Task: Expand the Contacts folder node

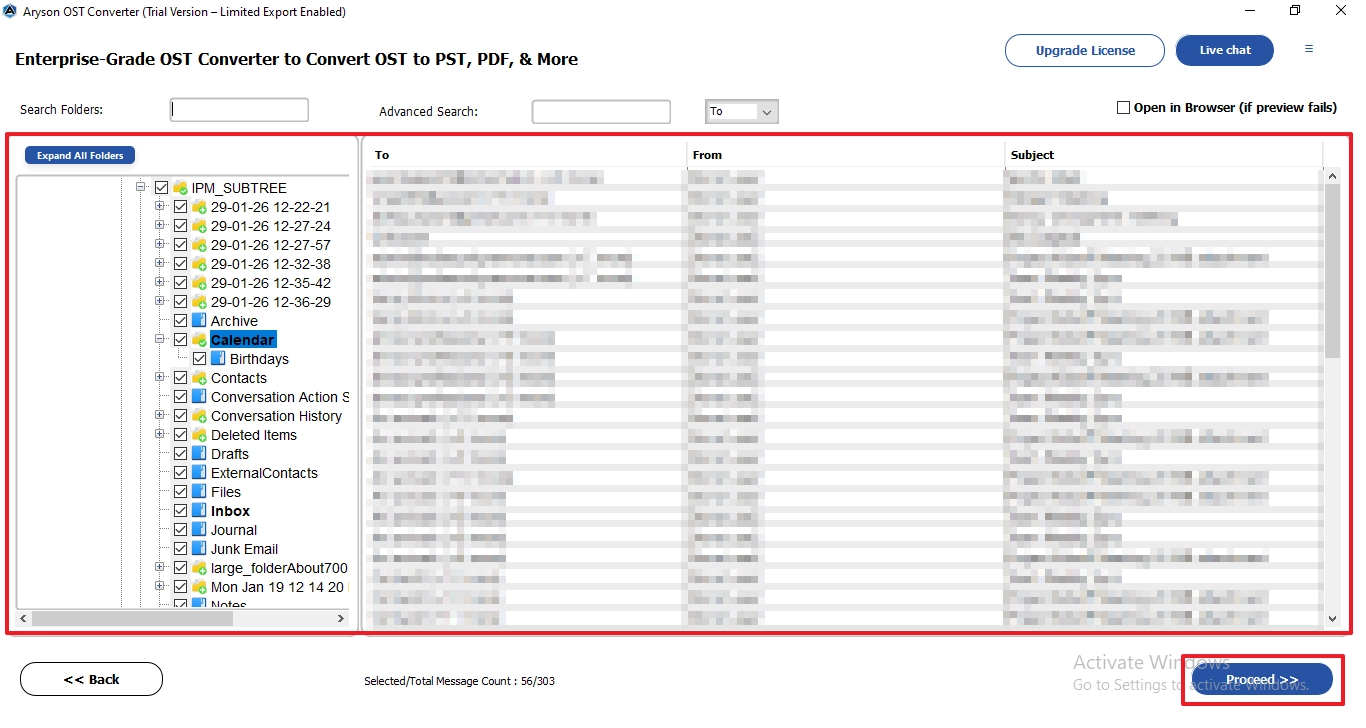Action: tap(160, 377)
